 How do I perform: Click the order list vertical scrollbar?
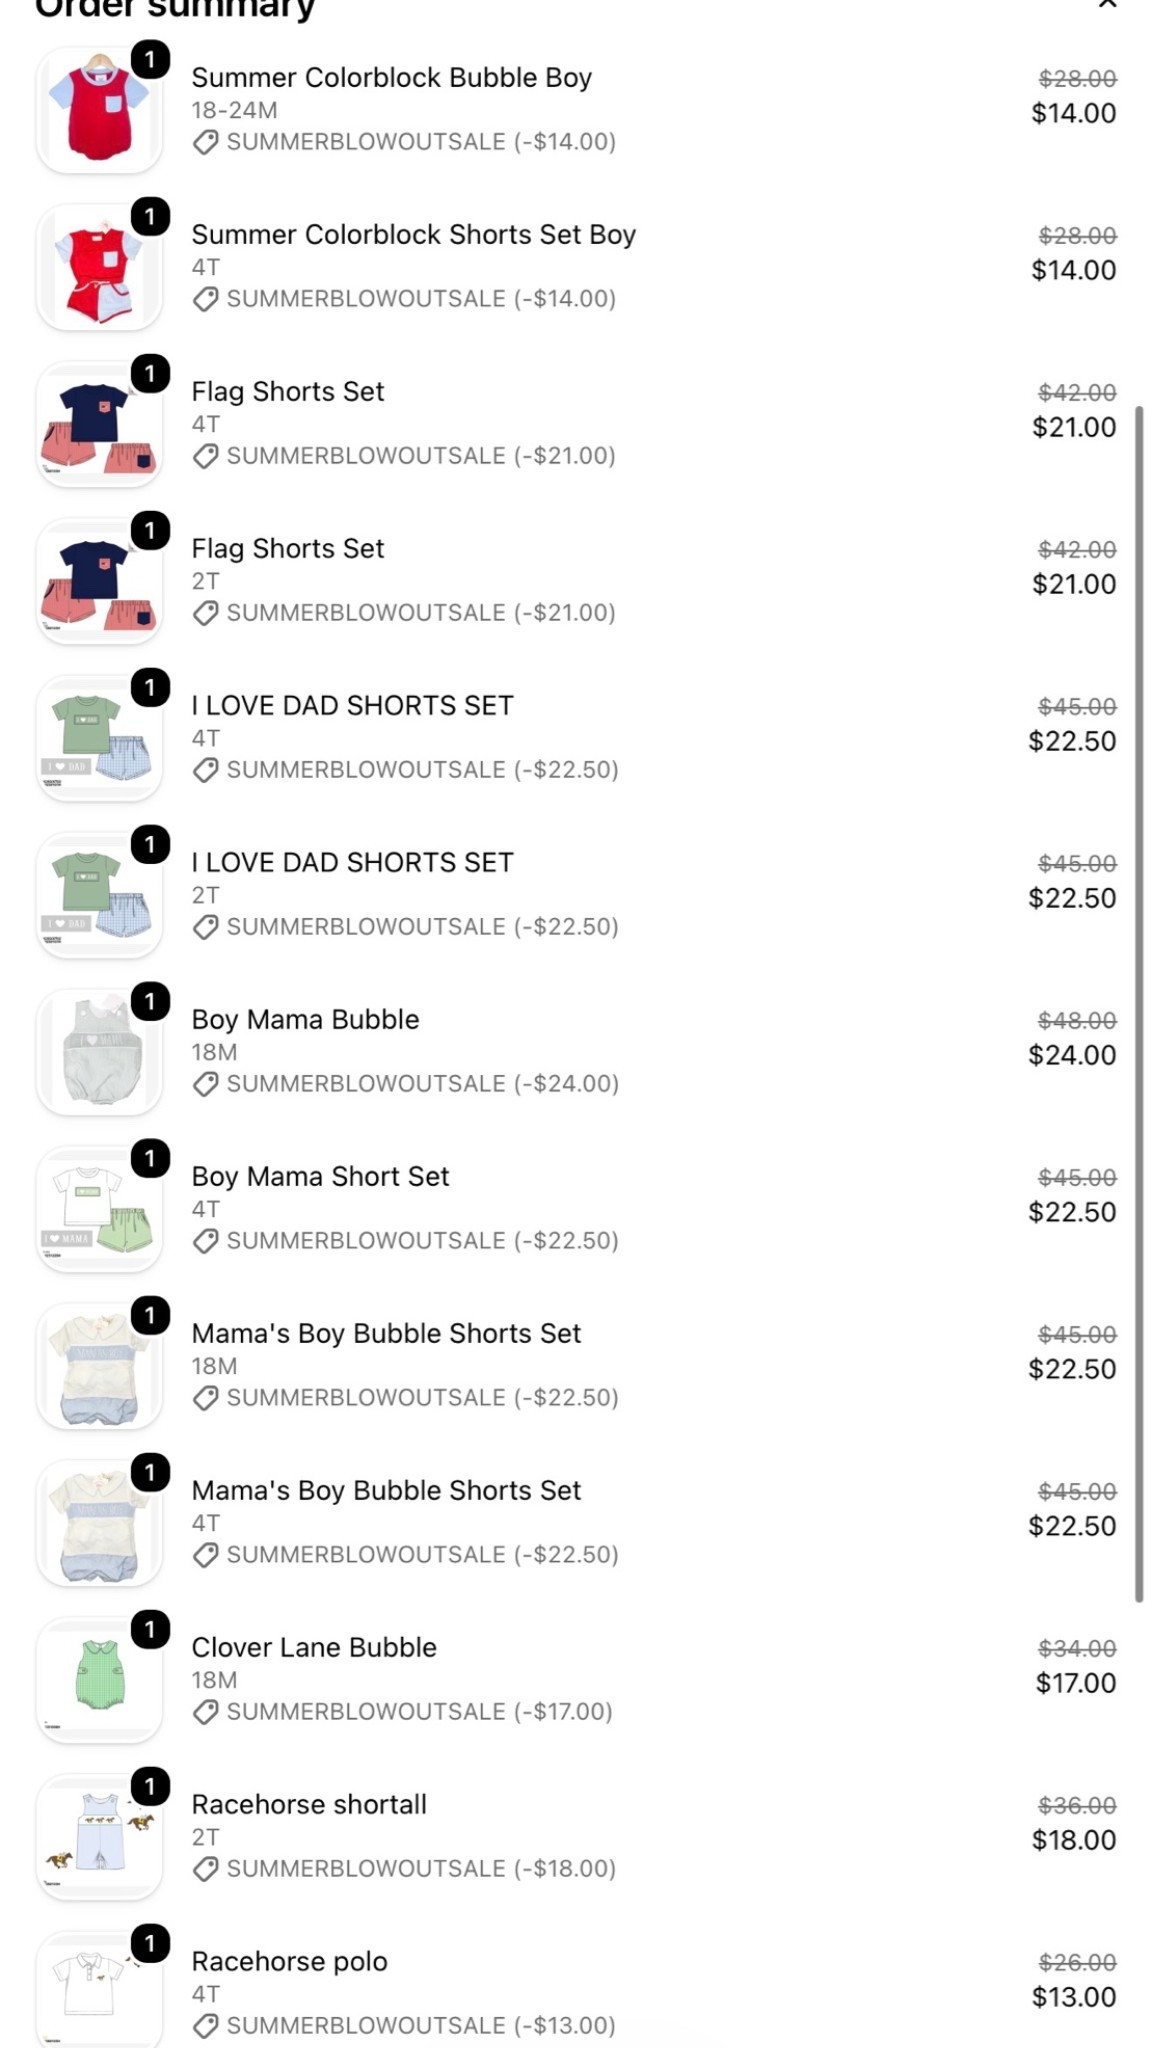(x=1138, y=1004)
